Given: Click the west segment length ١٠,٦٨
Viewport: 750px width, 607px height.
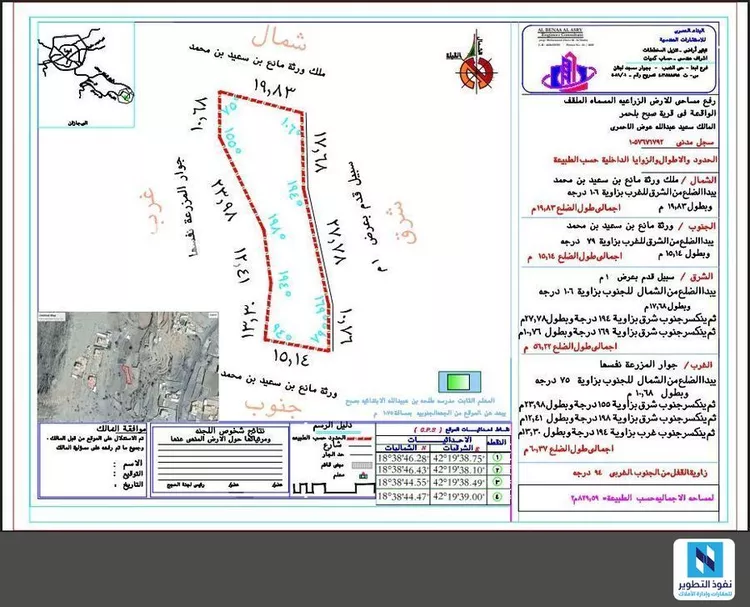Looking at the screenshot, I should (x=199, y=114).
